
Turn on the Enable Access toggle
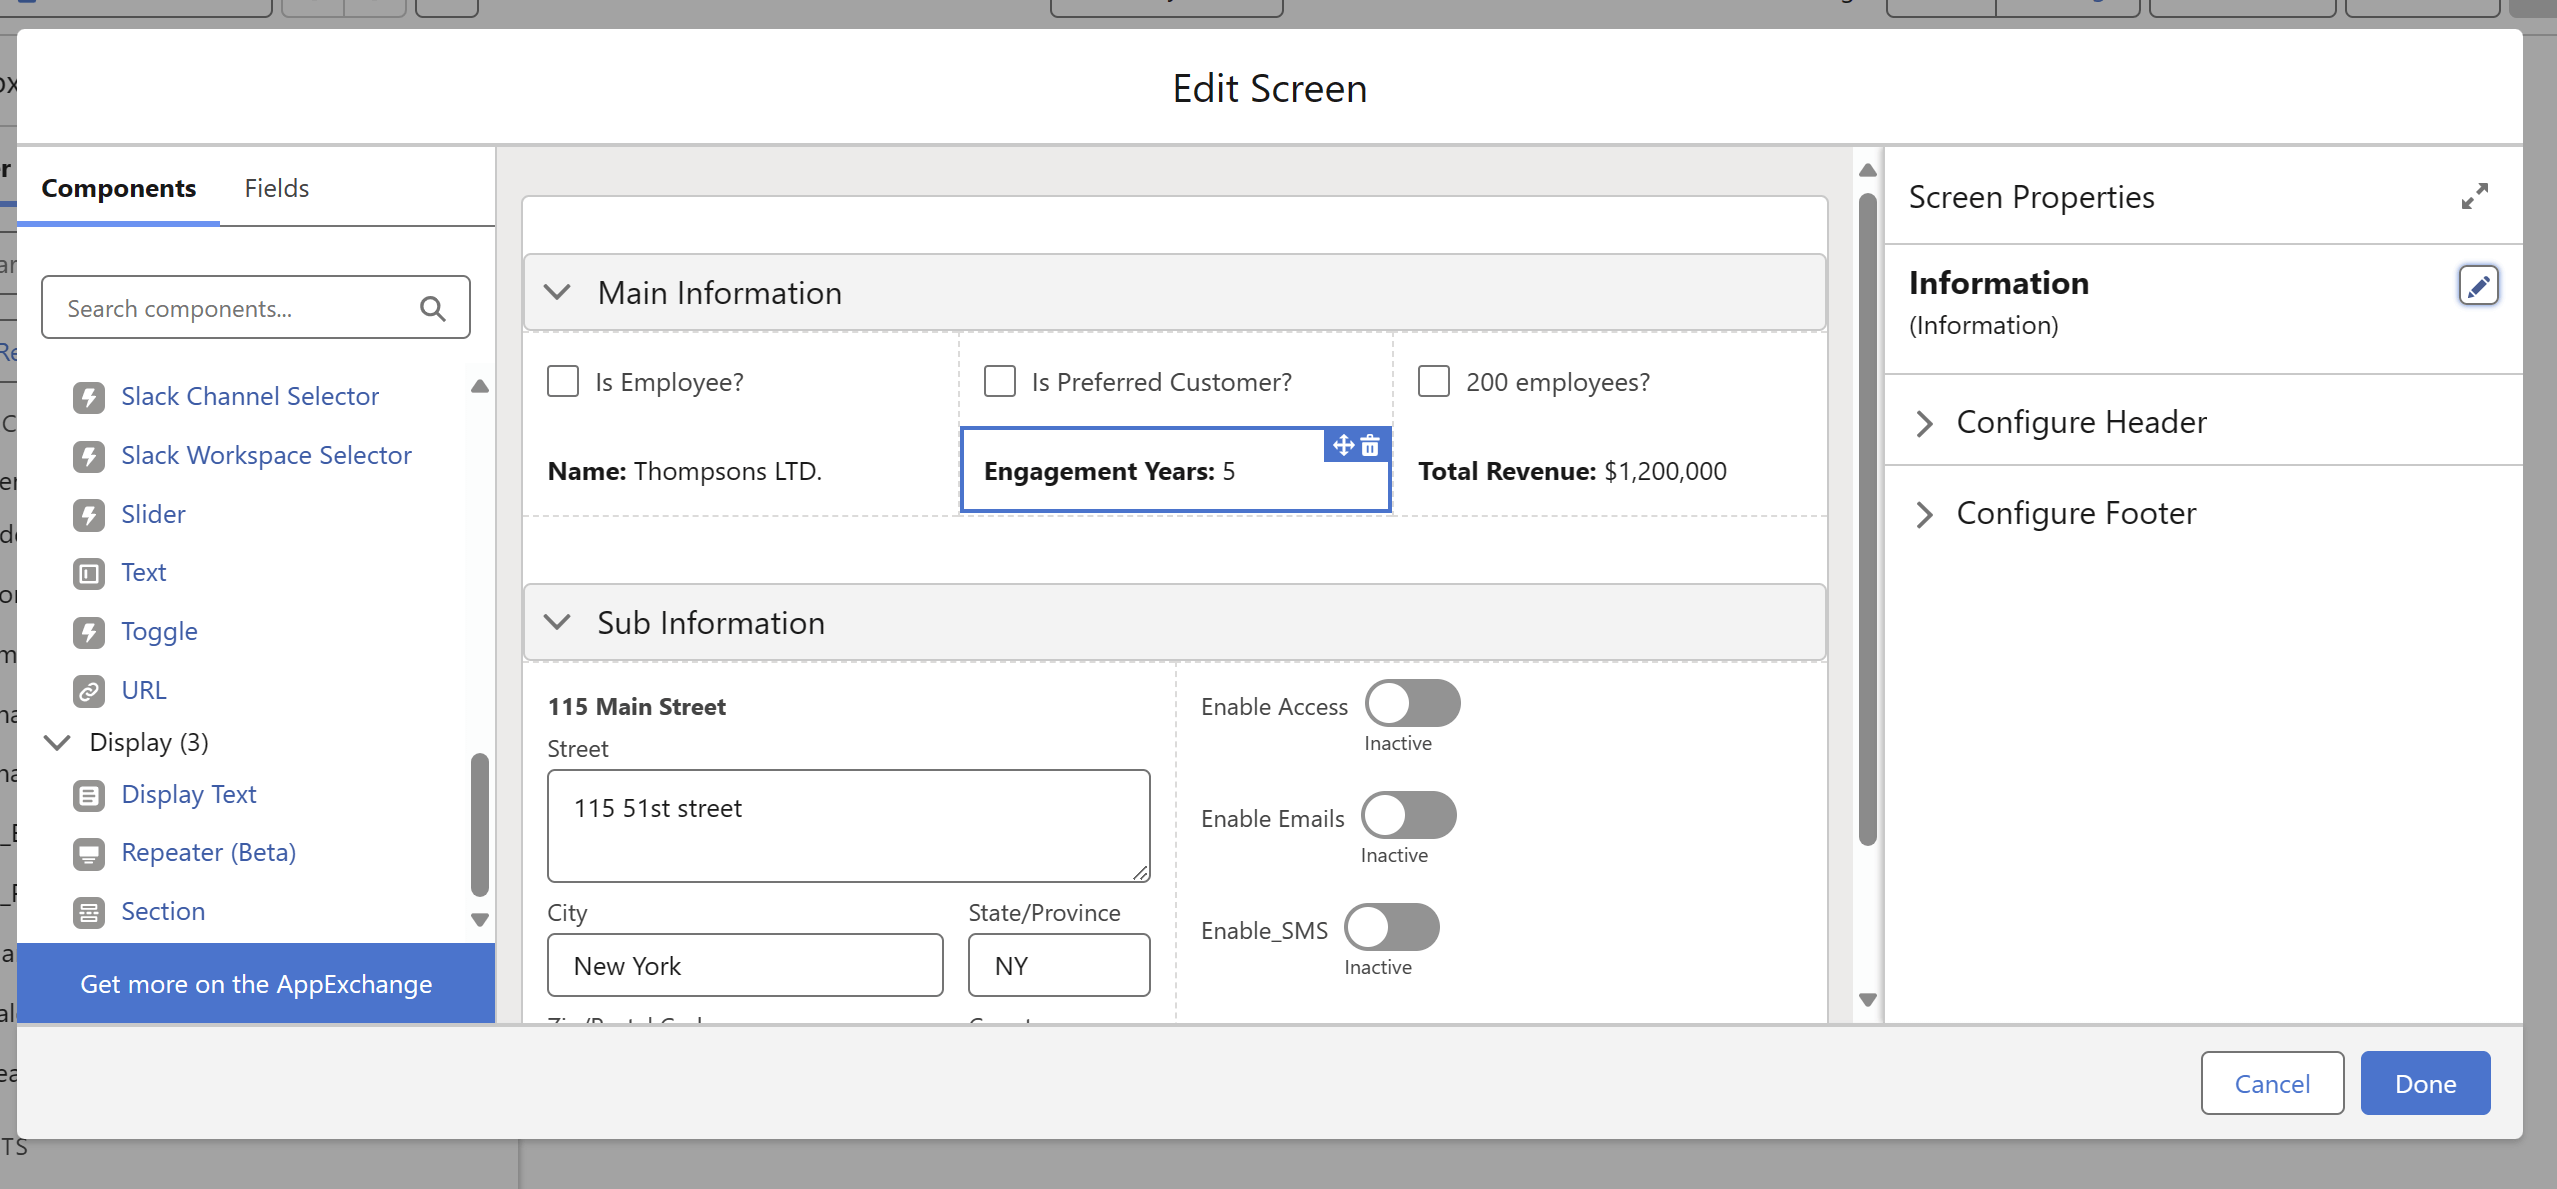(x=1412, y=704)
